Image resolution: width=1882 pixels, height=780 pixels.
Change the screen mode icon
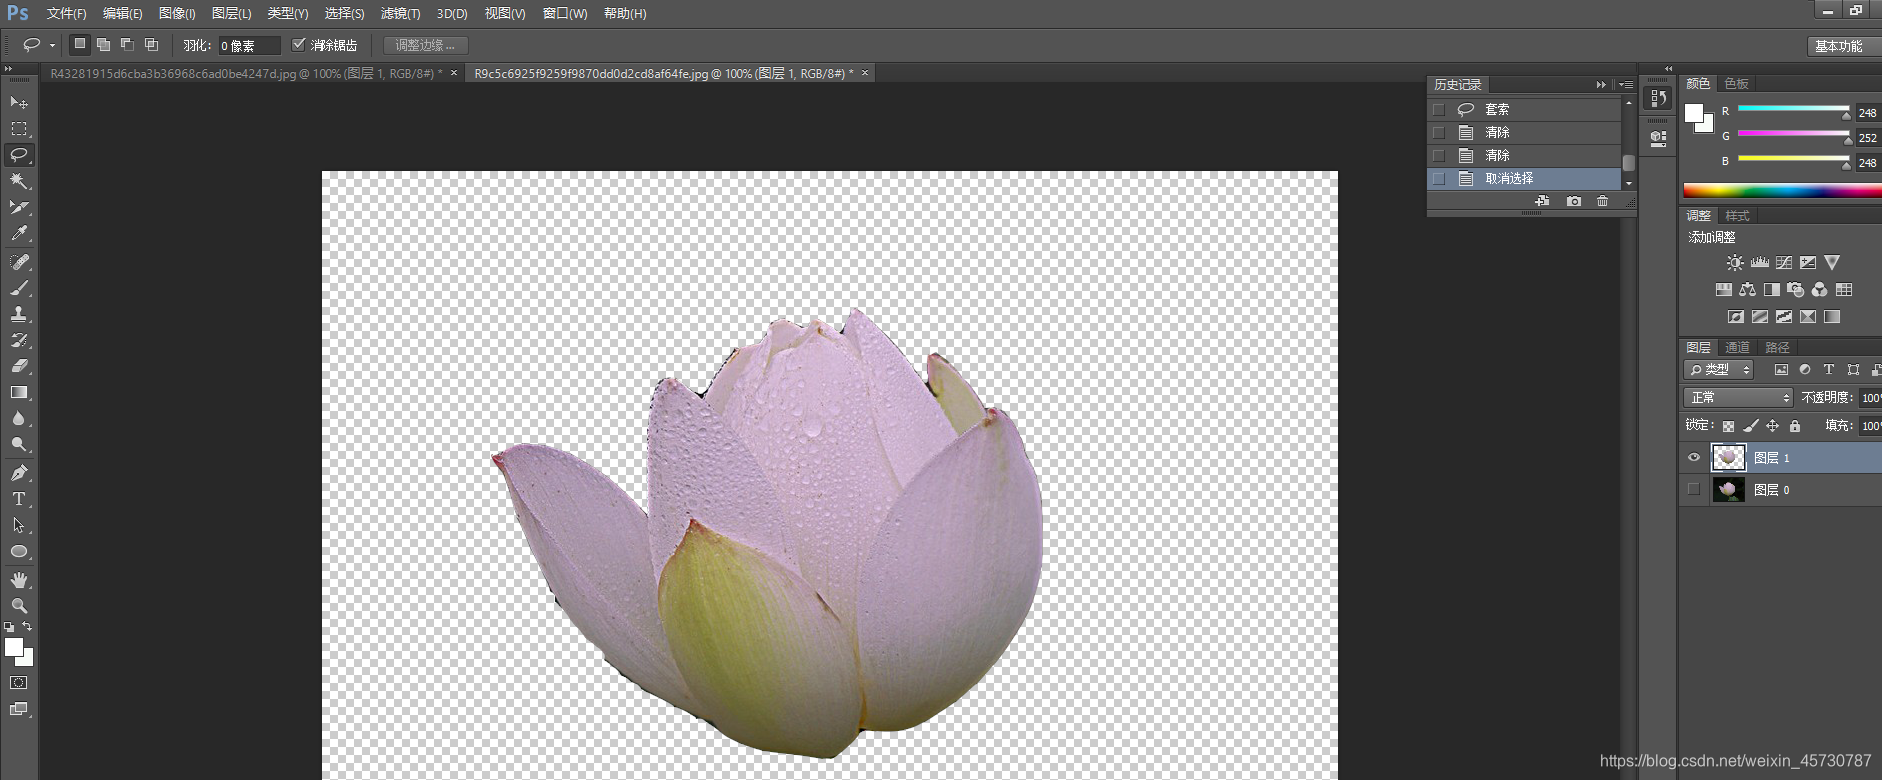point(19,709)
